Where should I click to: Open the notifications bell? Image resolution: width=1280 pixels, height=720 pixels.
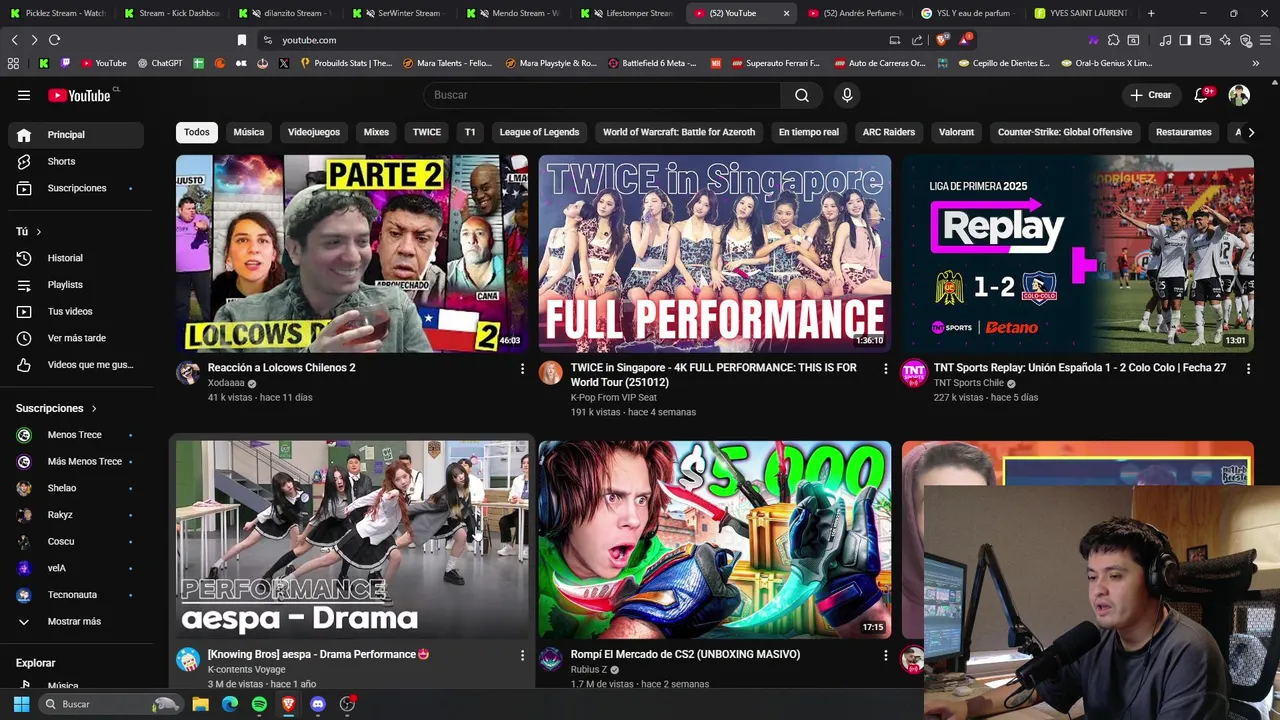(x=1202, y=95)
